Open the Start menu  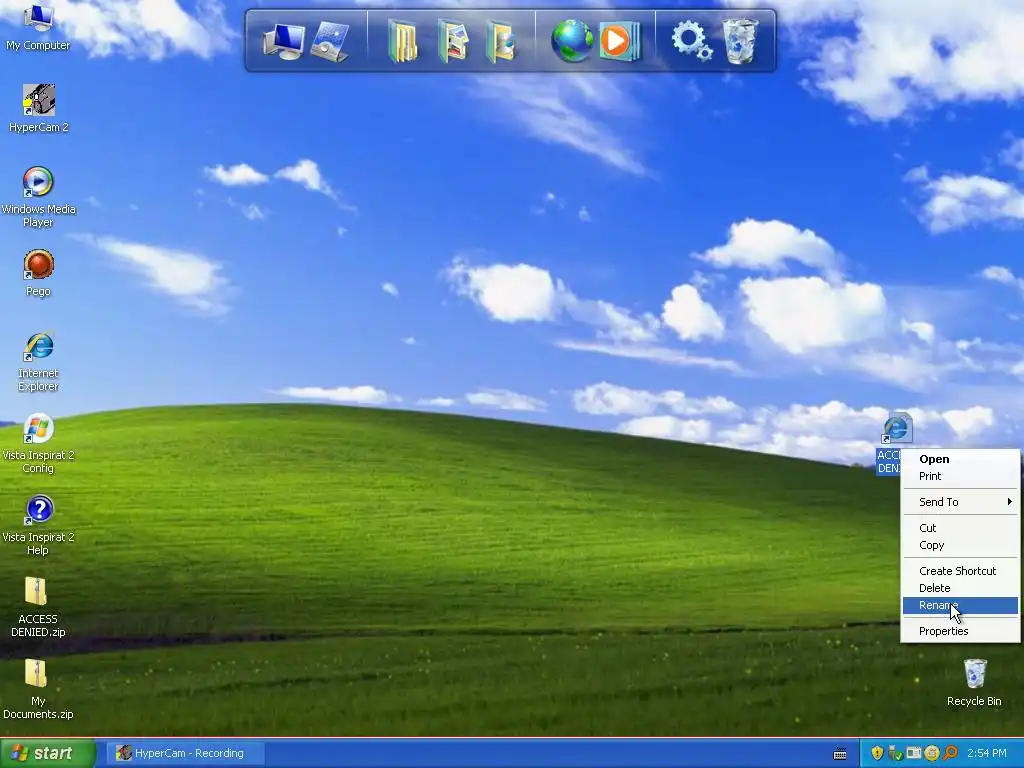47,753
